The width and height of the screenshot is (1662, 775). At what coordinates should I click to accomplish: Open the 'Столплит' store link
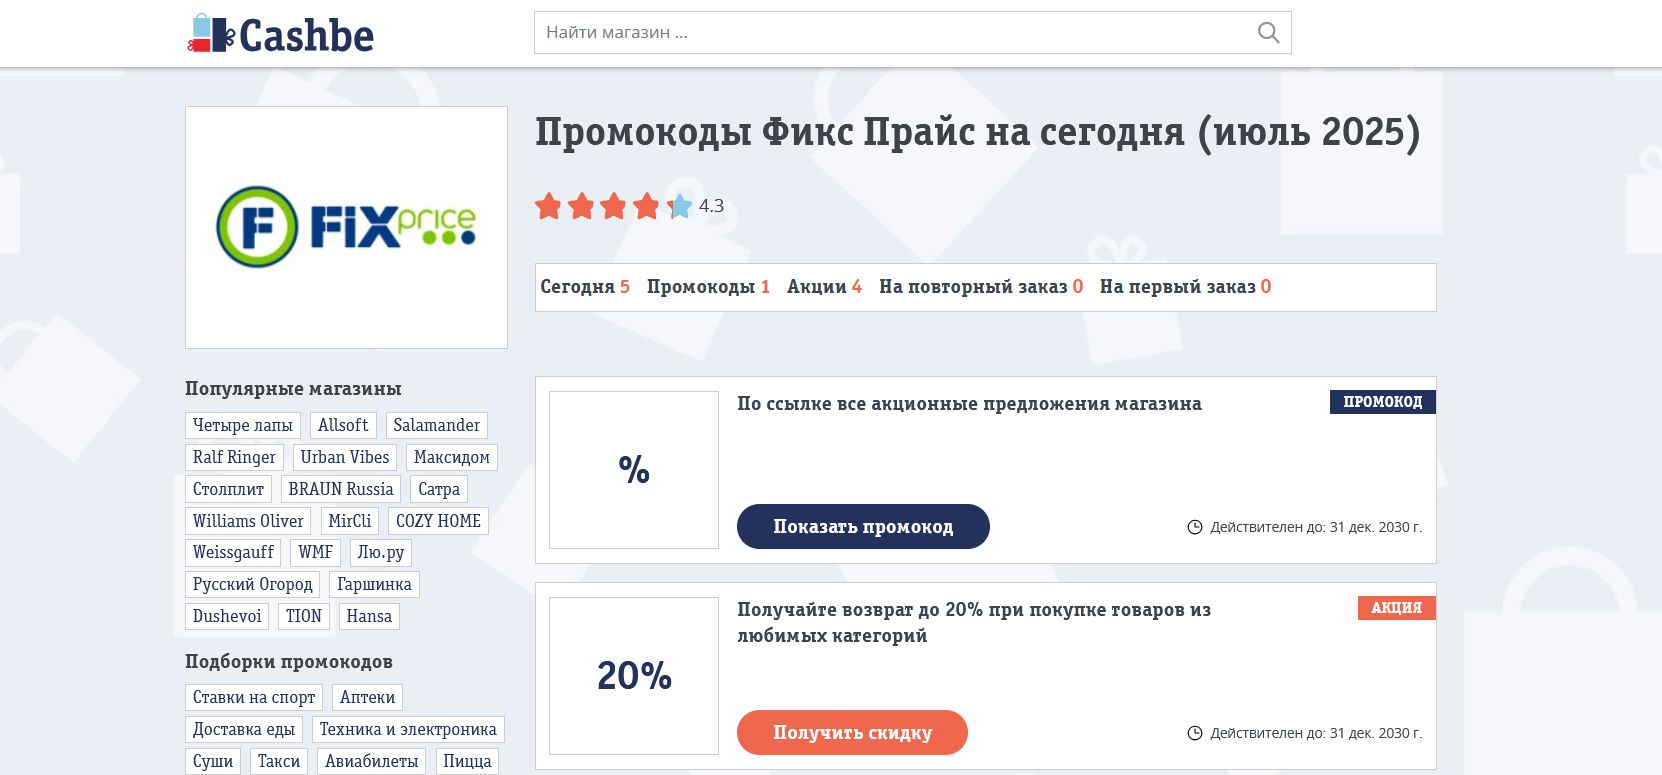228,489
